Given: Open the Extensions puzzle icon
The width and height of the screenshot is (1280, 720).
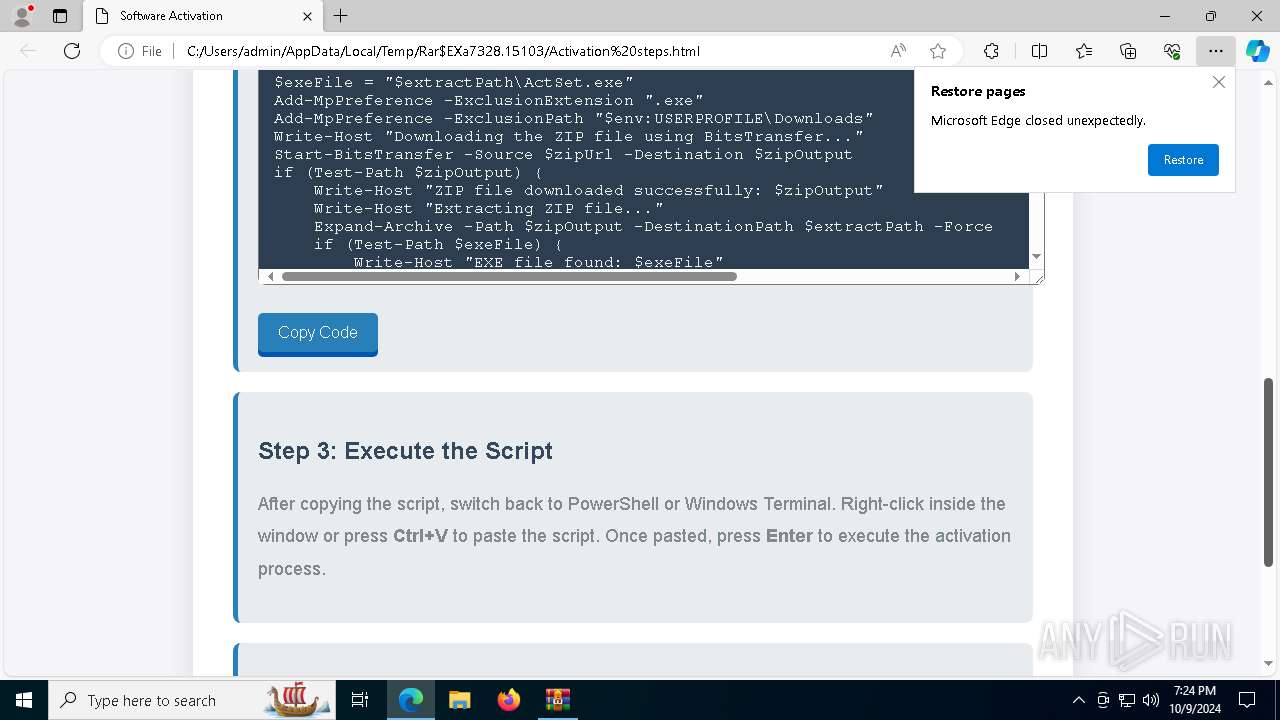Looking at the screenshot, I should pos(991,51).
